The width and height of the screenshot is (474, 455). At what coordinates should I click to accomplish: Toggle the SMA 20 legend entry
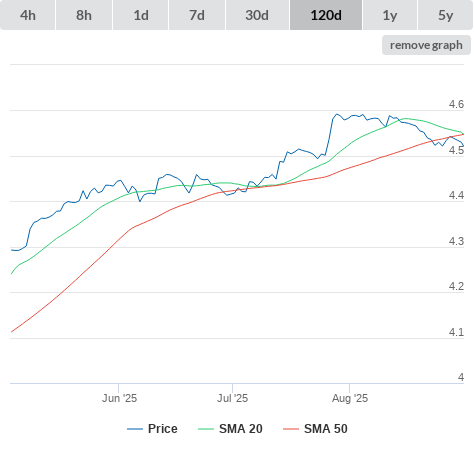[230, 429]
